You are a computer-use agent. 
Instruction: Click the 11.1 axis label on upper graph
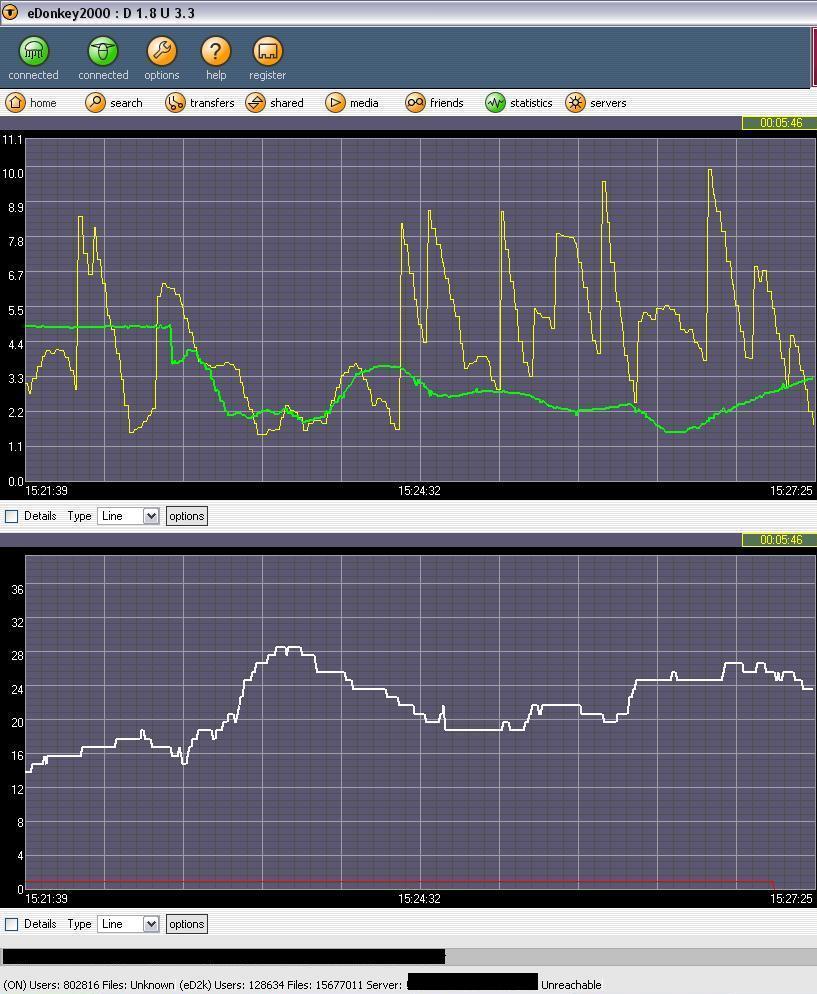coord(13,139)
